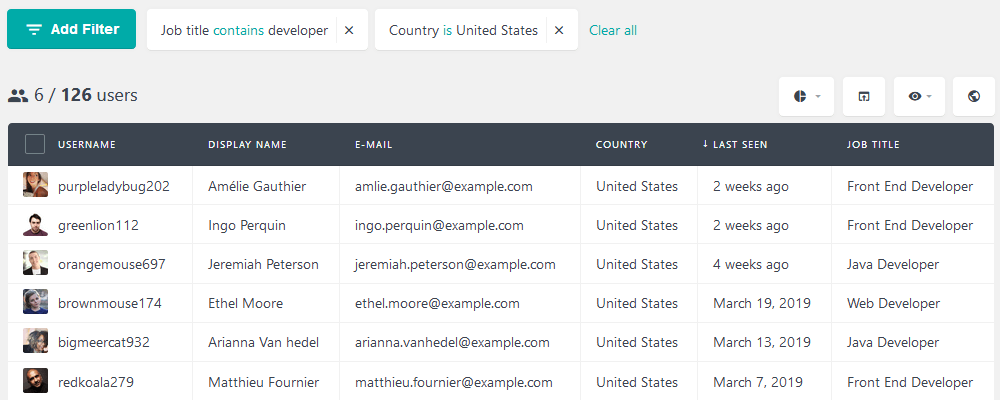1000x400 pixels.
Task: Open the Job title contains developer filter
Action: [x=244, y=30]
